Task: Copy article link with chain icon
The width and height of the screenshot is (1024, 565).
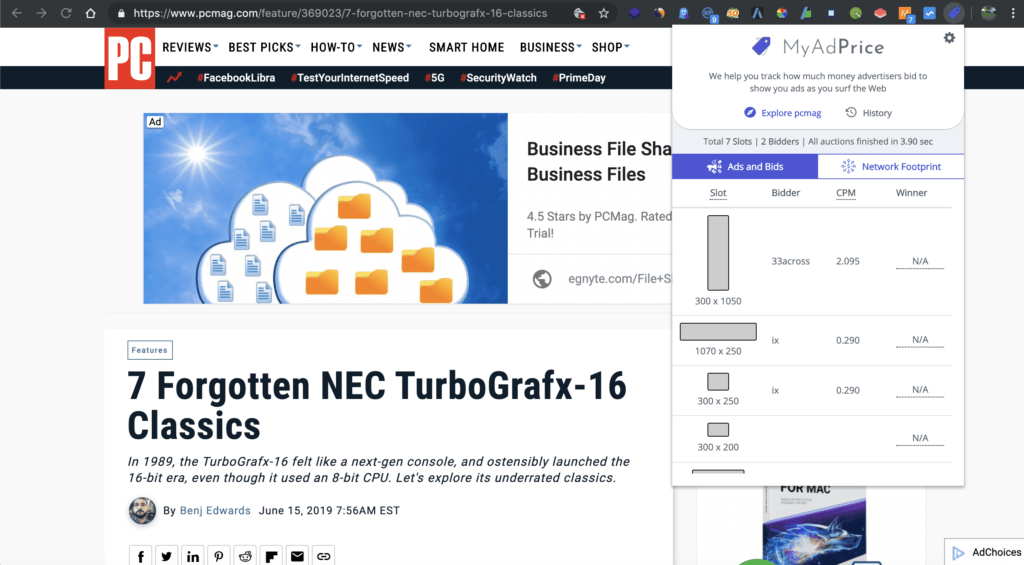Action: (323, 556)
